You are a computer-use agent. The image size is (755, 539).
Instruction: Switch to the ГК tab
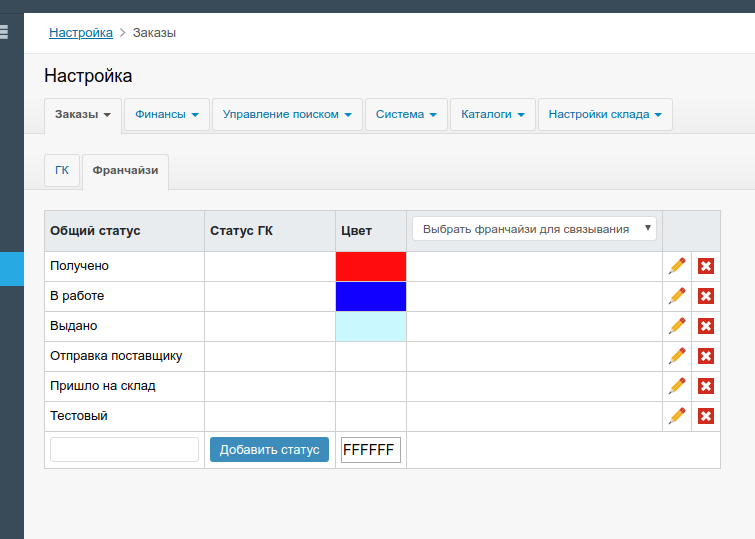pos(62,171)
